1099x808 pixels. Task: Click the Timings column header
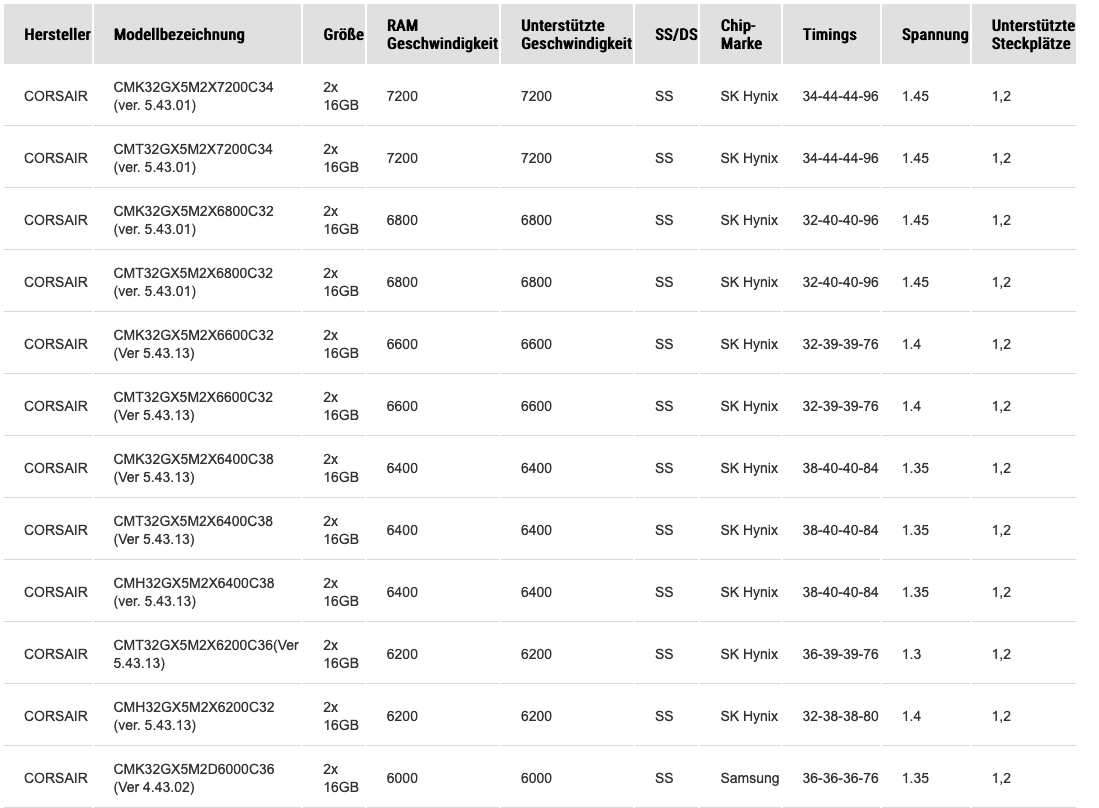829,34
